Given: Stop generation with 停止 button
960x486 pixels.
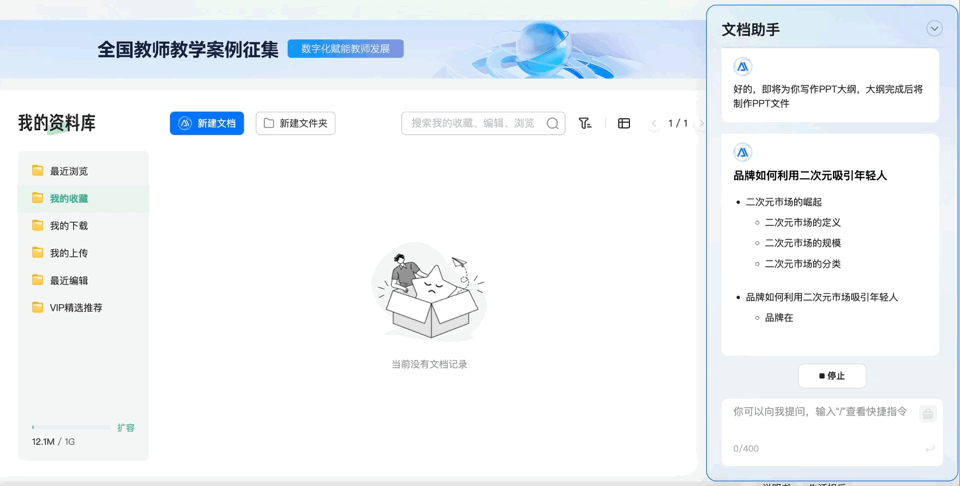Looking at the screenshot, I should click(x=832, y=376).
